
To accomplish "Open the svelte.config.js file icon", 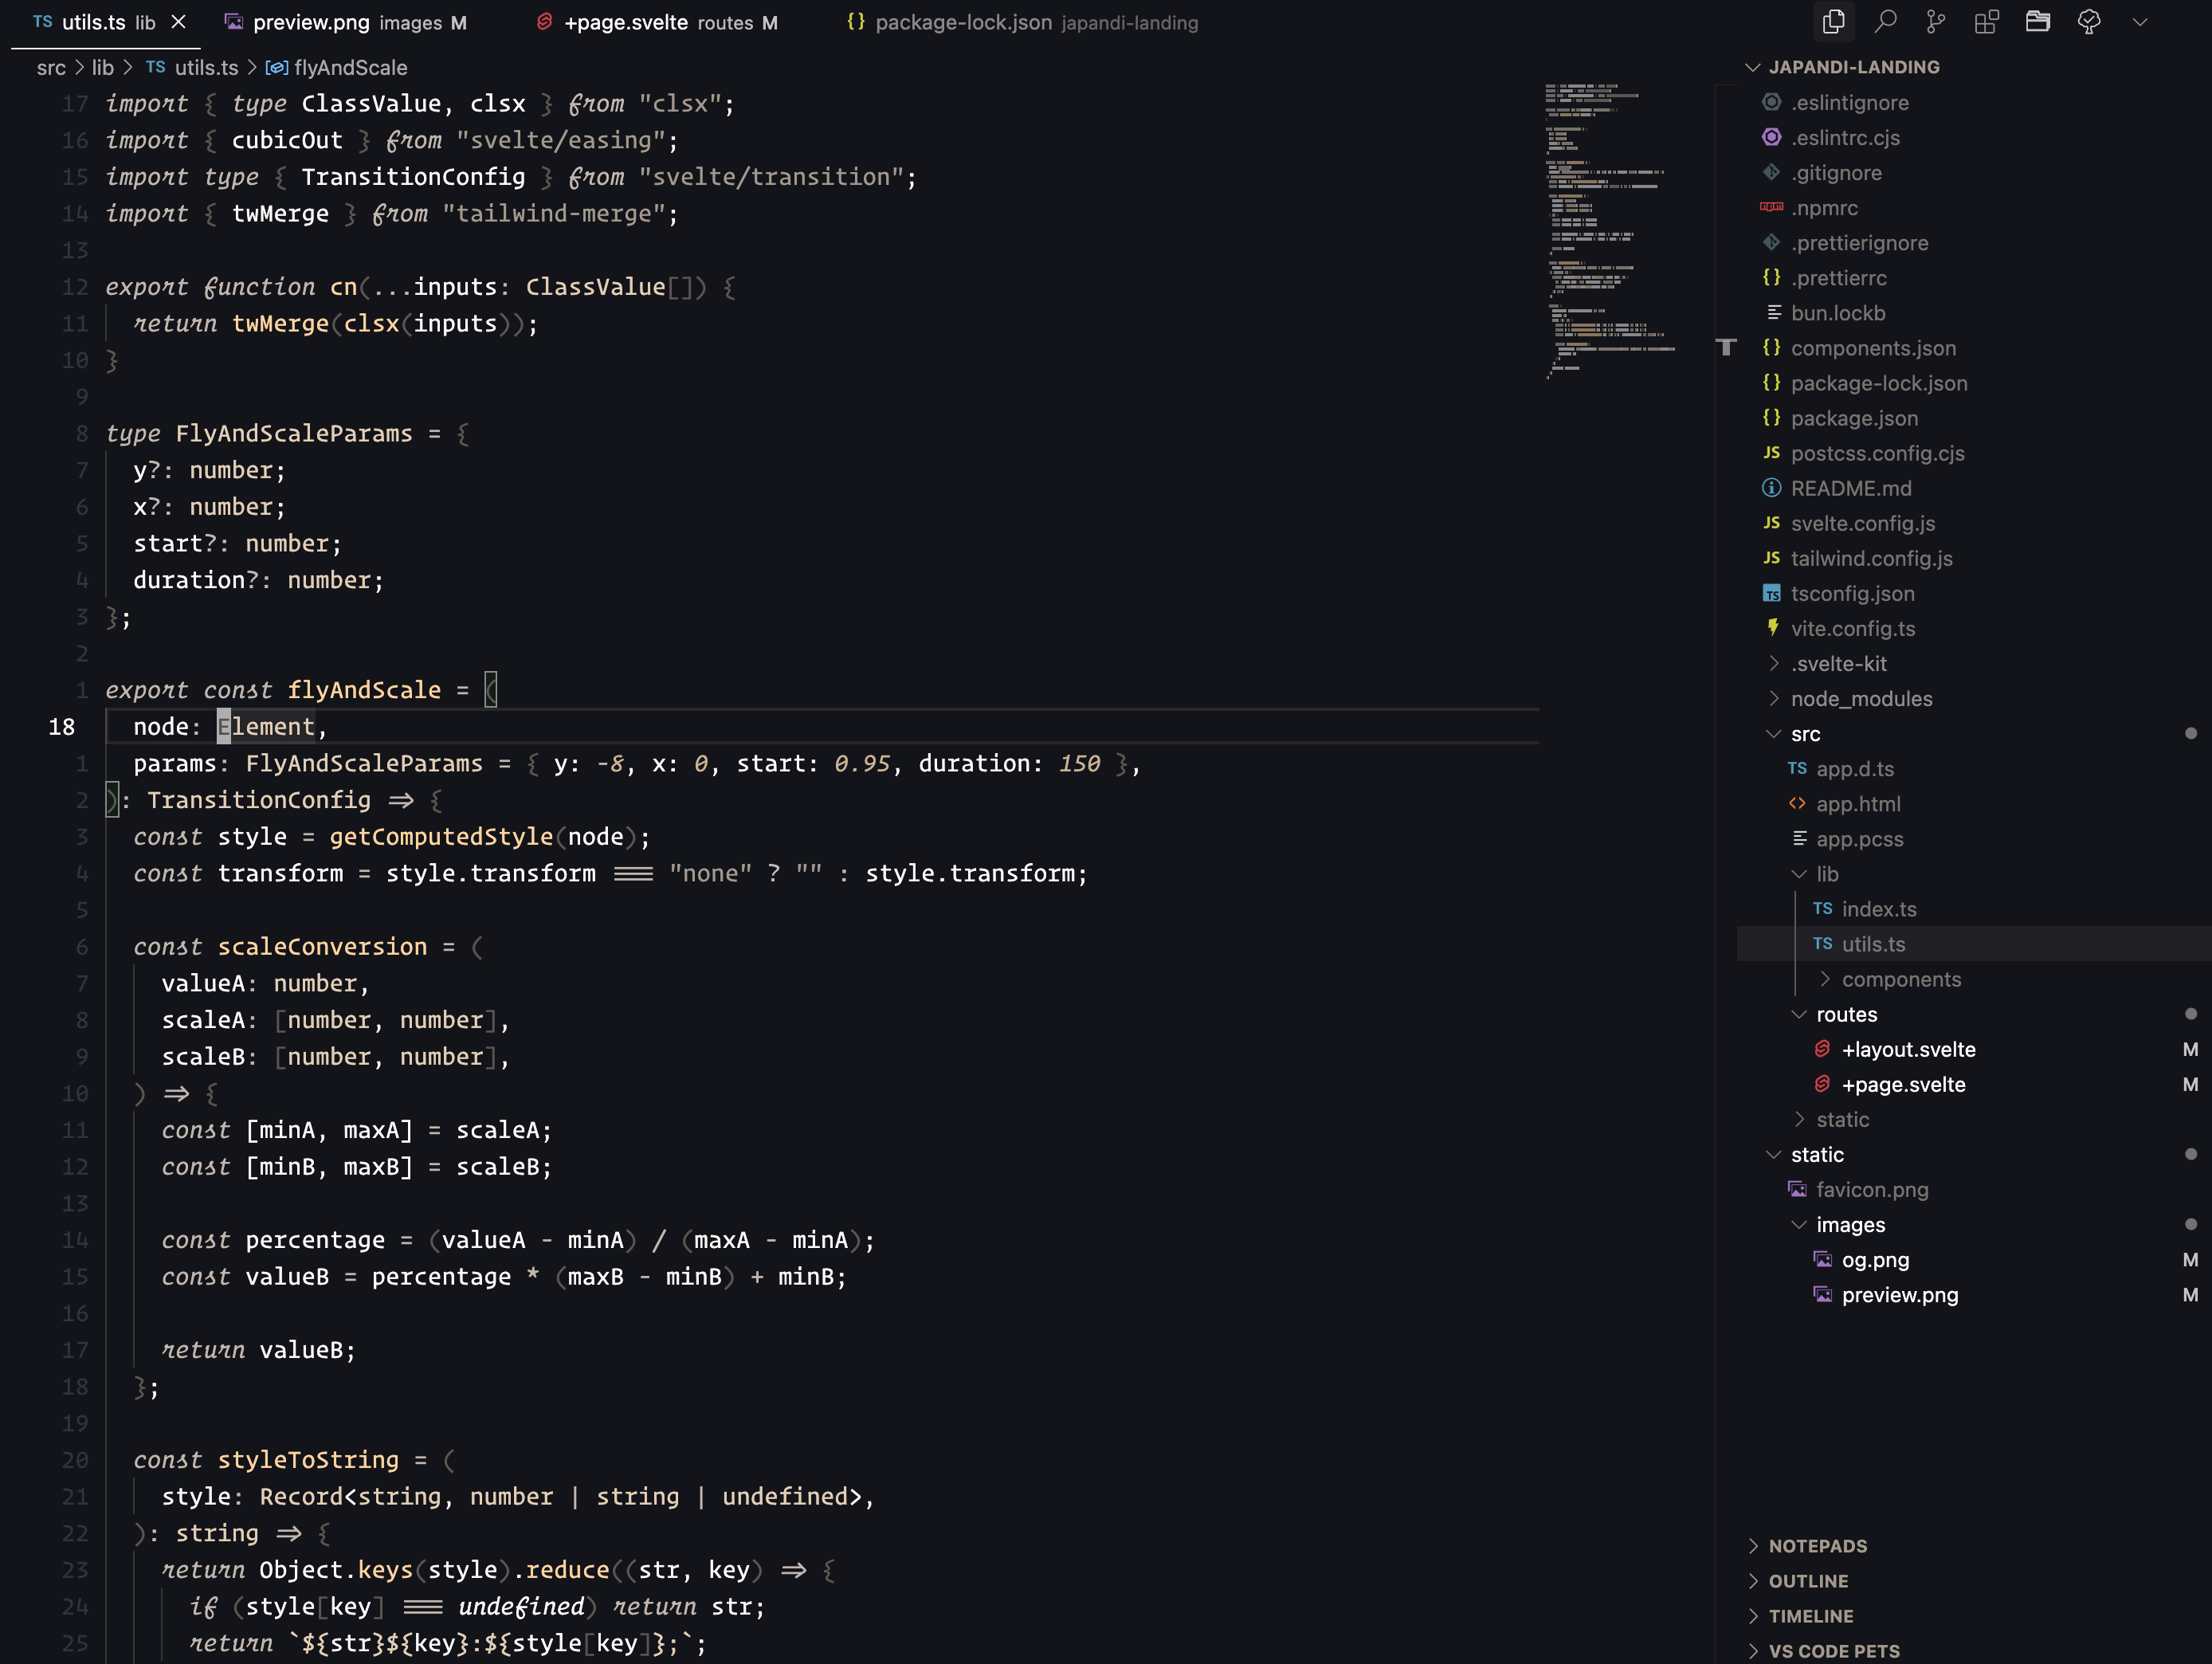I will 1771,523.
